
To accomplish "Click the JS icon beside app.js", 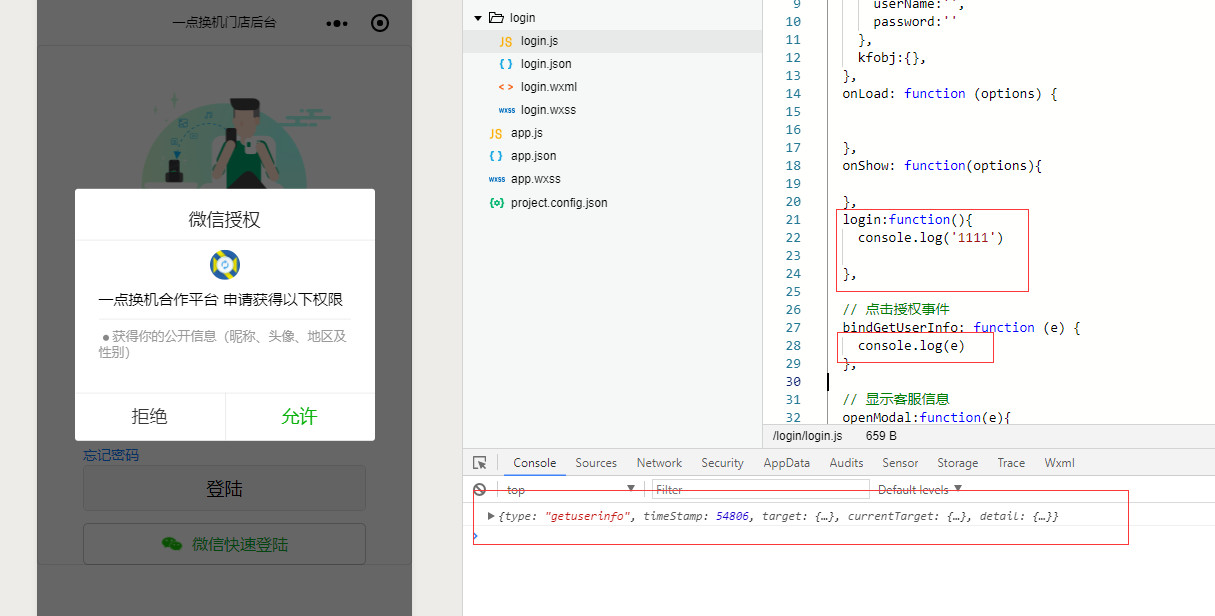I will [x=496, y=133].
